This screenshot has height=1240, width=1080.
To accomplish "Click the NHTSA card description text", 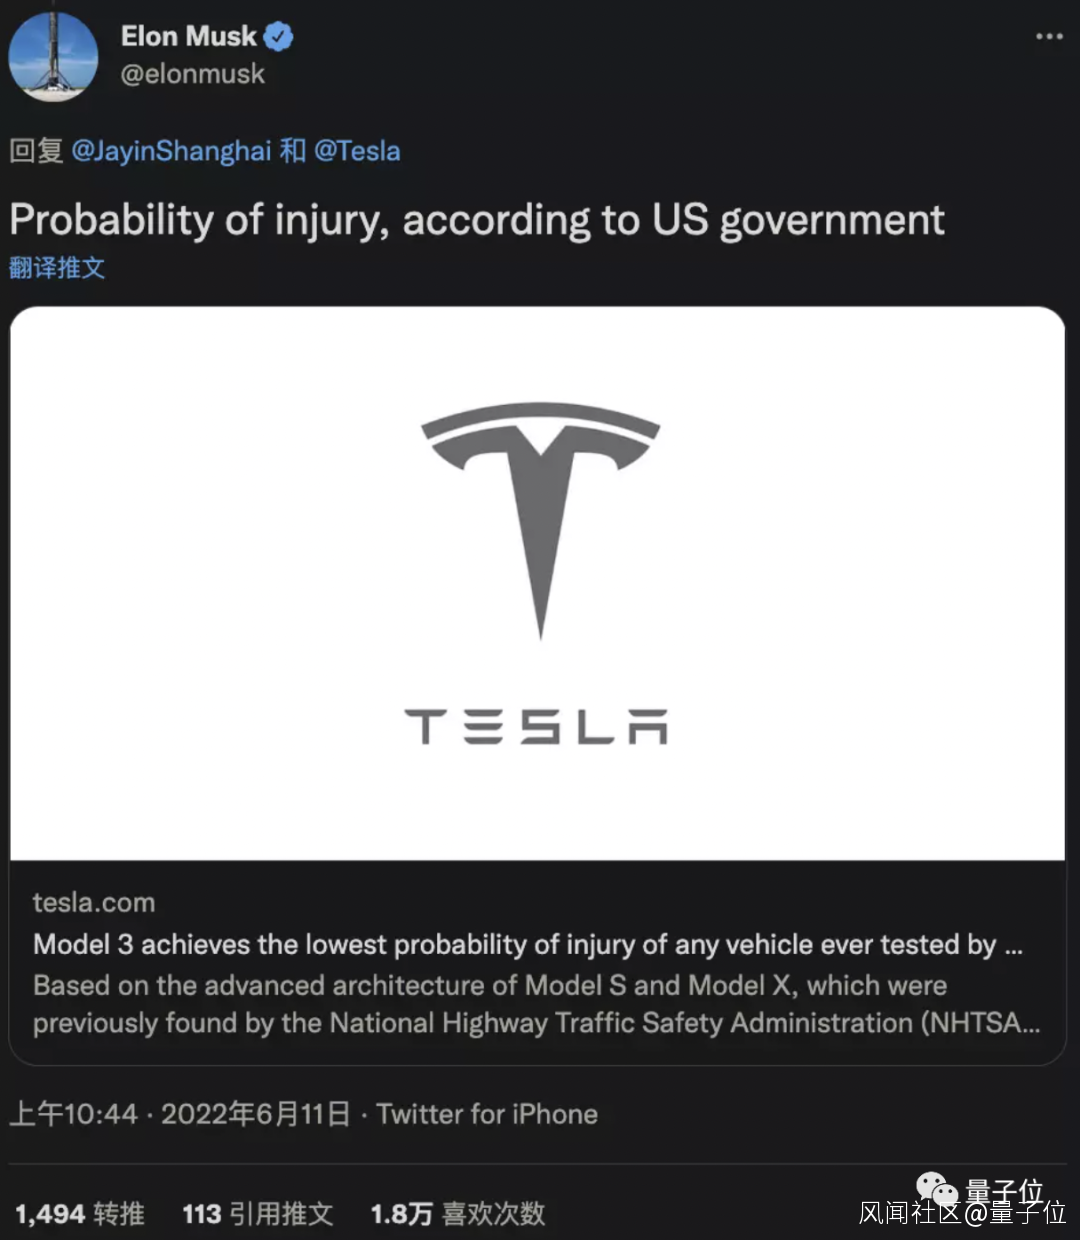I will [x=536, y=1004].
